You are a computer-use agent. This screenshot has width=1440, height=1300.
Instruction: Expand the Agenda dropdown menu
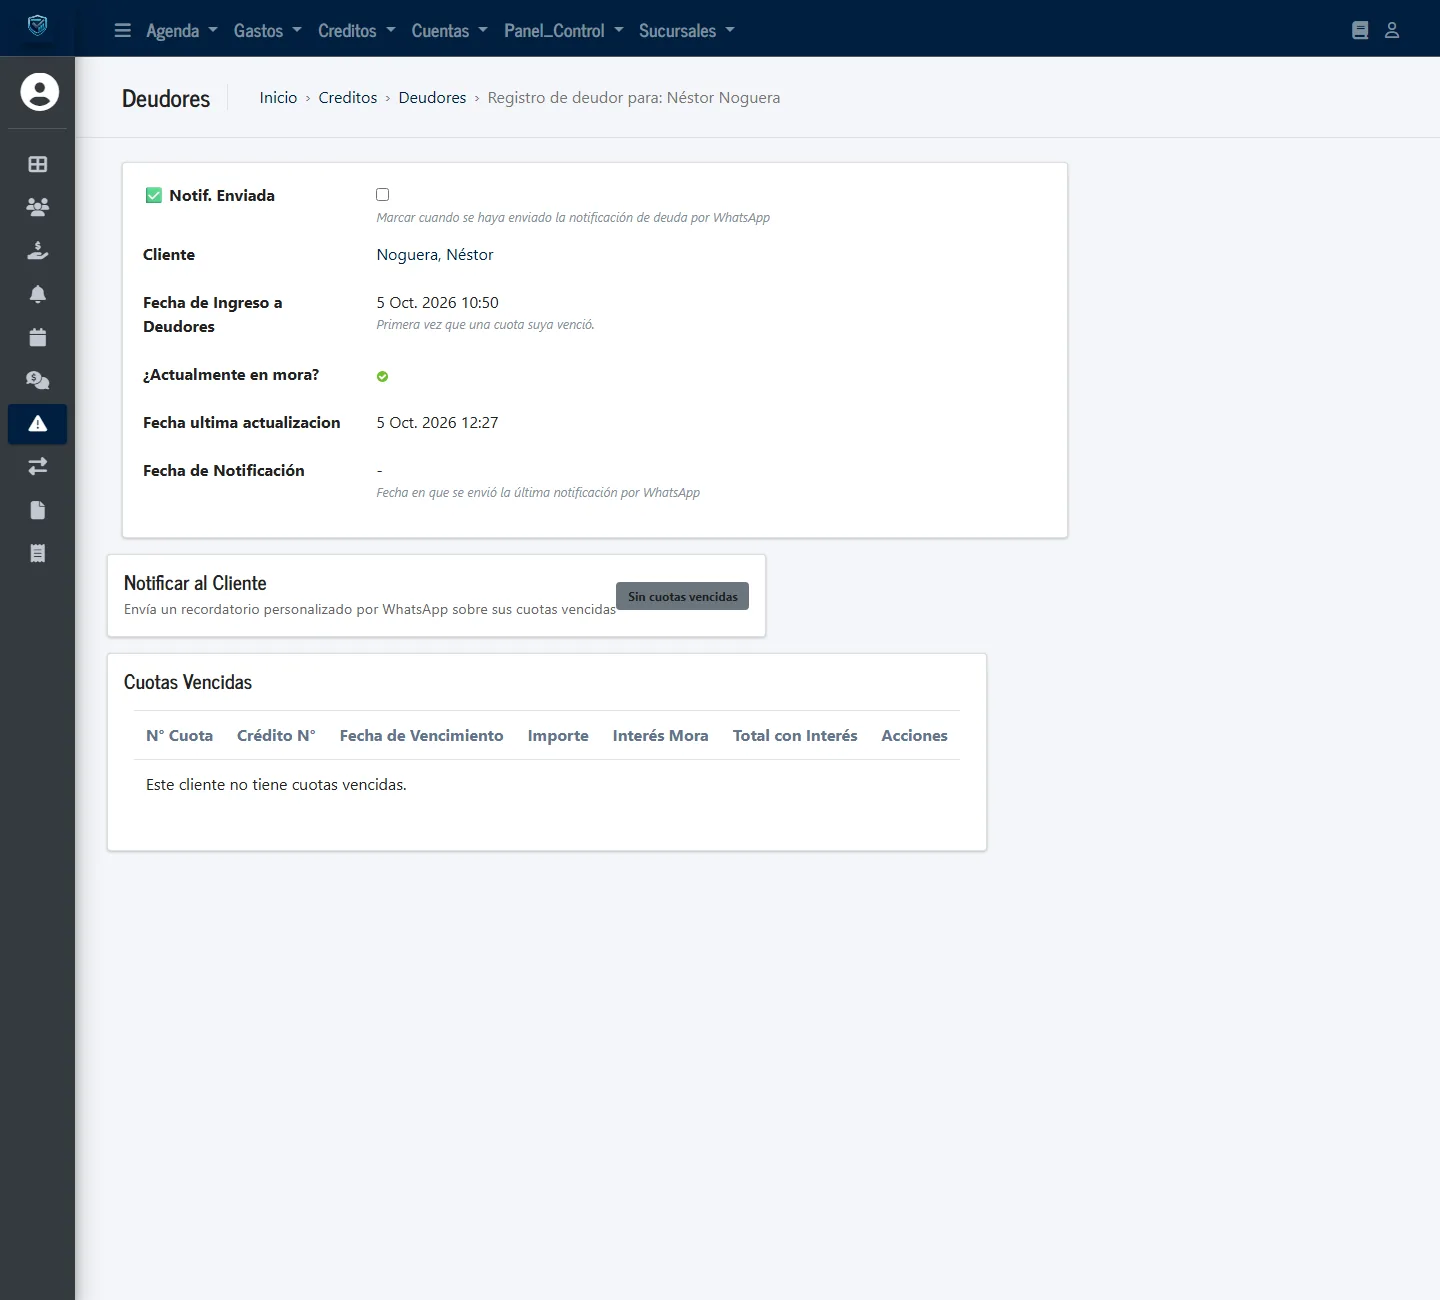pyautogui.click(x=182, y=31)
